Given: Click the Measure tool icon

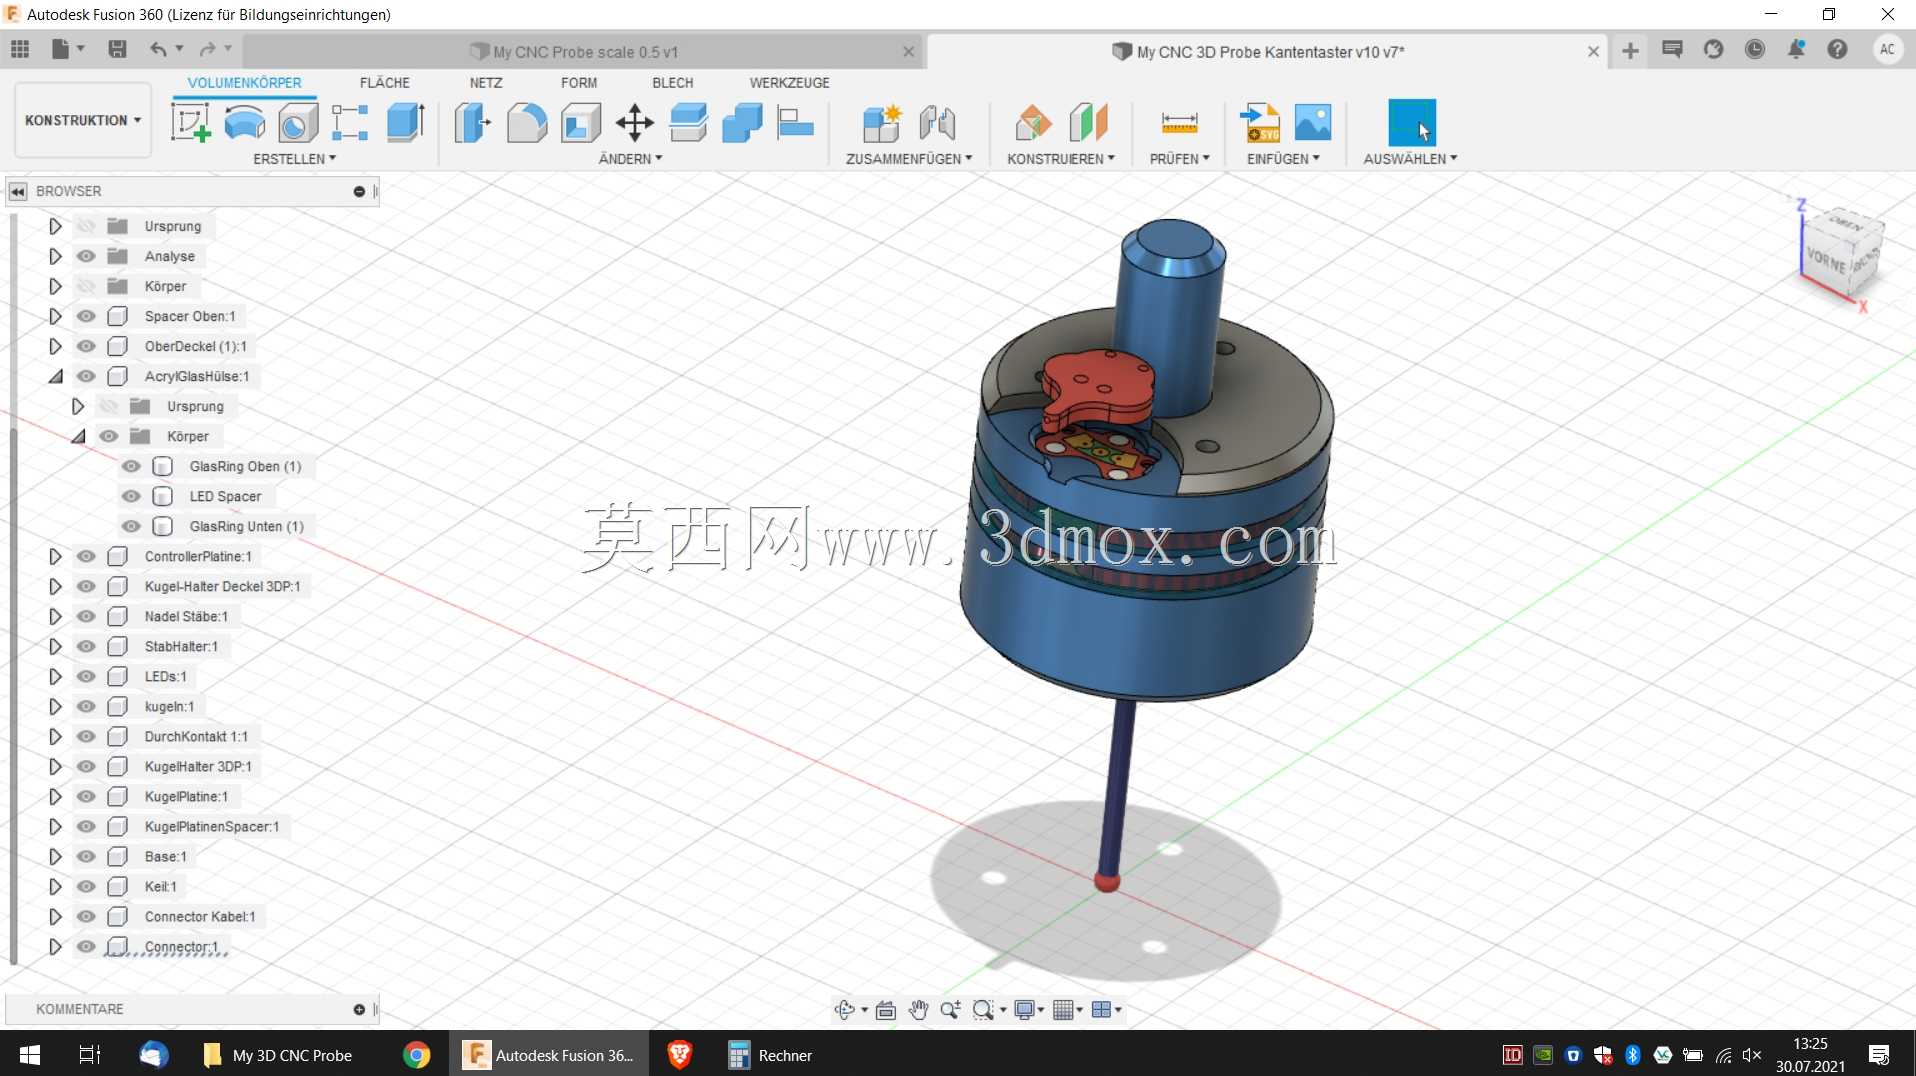Looking at the screenshot, I should point(1179,123).
